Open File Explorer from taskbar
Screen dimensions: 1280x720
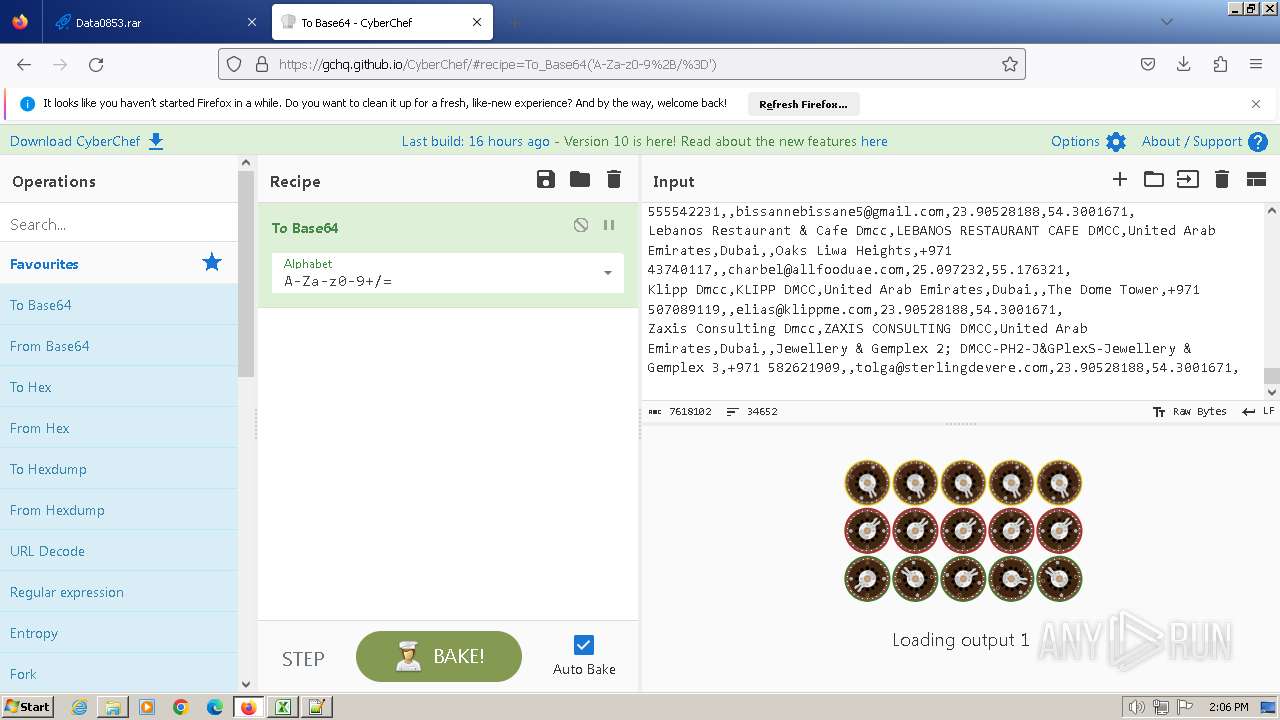pyautogui.click(x=113, y=707)
